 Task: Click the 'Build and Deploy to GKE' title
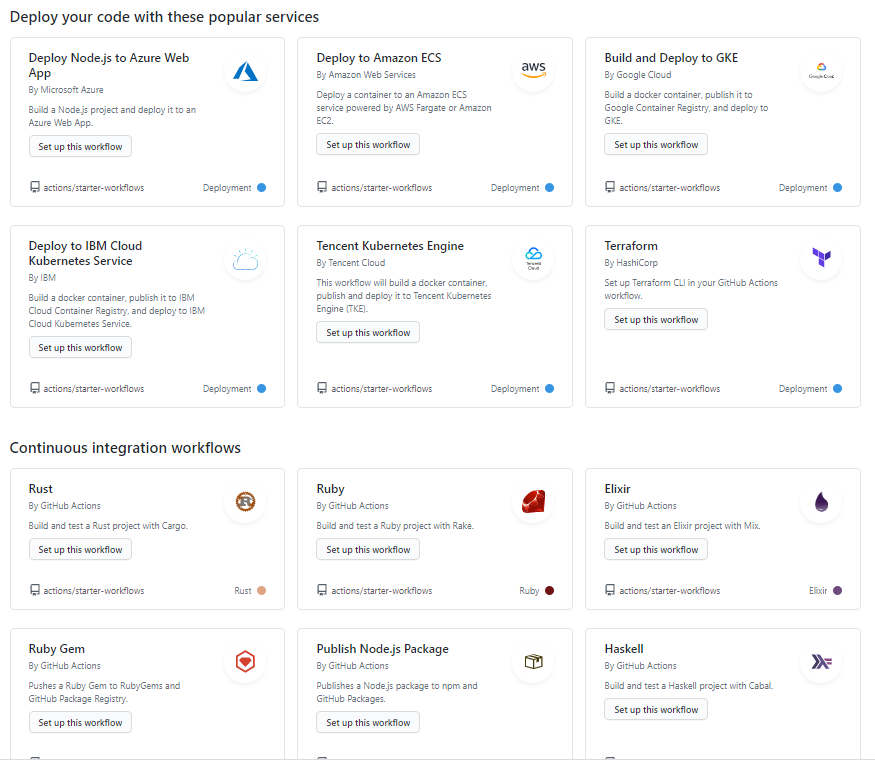click(671, 58)
